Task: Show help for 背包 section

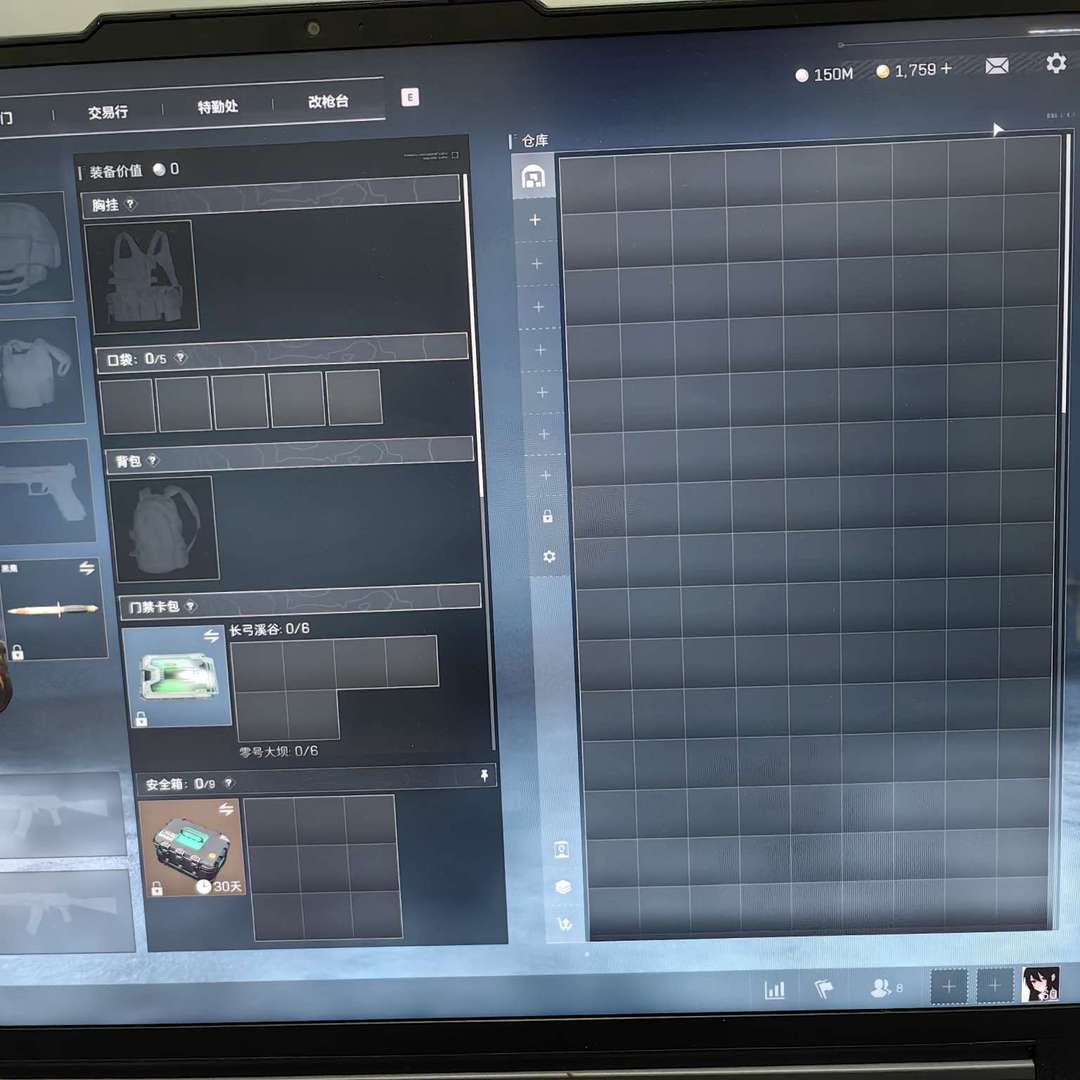Action: point(152,459)
